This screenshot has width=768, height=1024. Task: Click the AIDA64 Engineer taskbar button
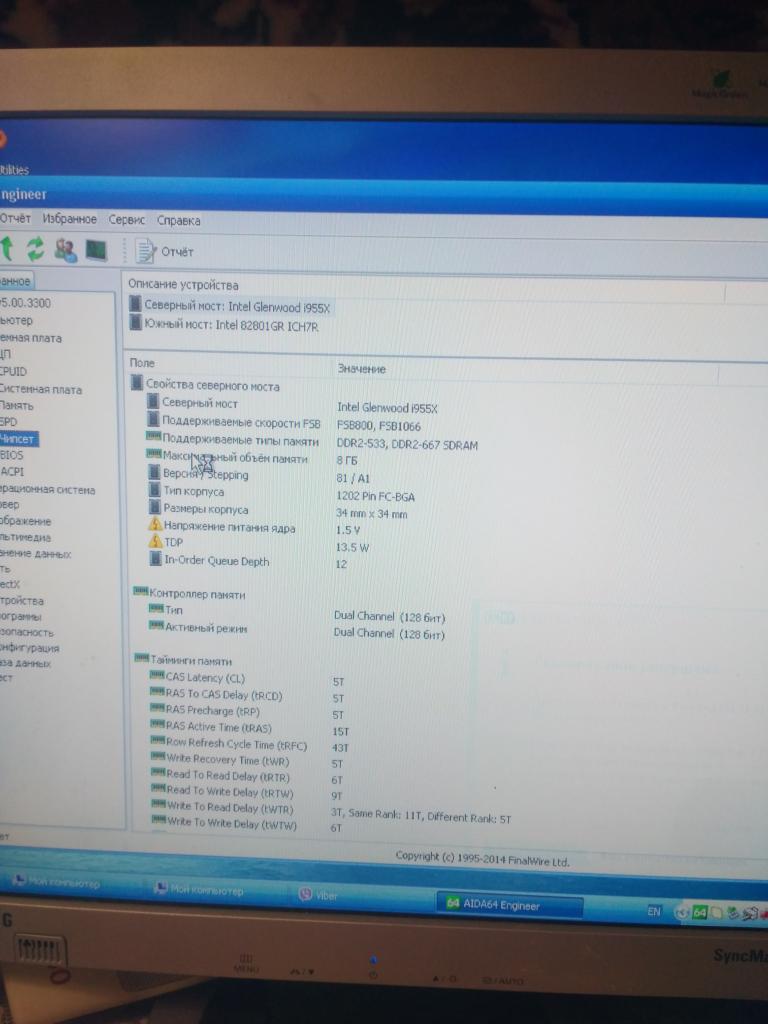(x=509, y=906)
